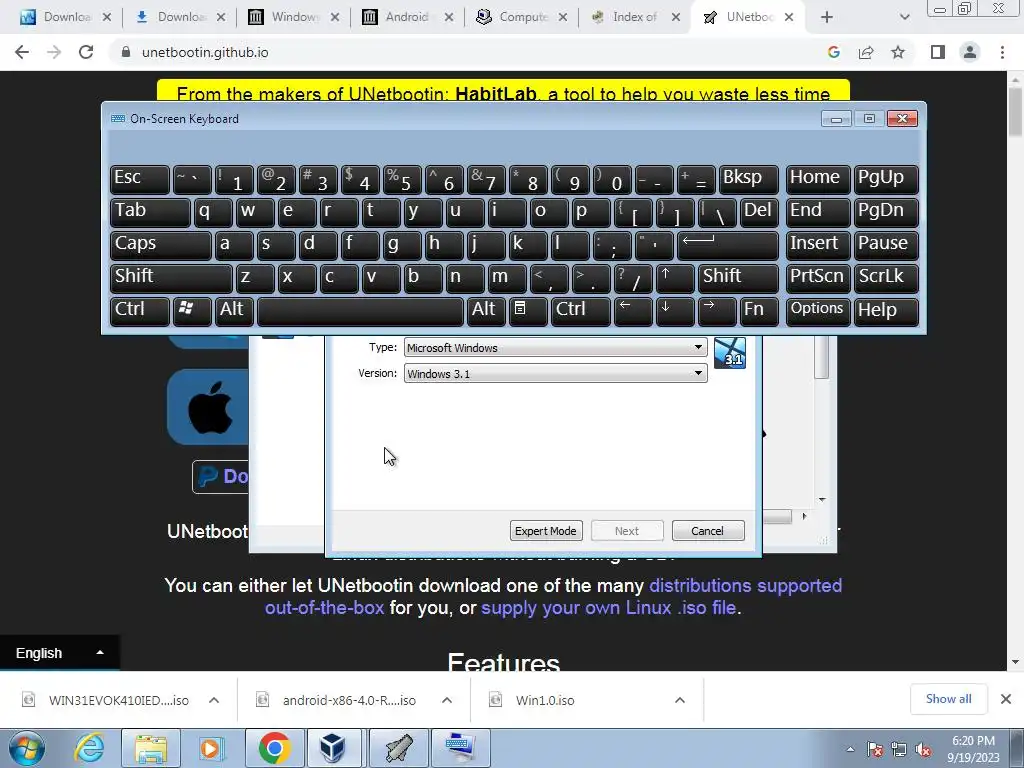This screenshot has height=768, width=1024.
Task: Open the Google icon in address bar
Action: click(833, 52)
